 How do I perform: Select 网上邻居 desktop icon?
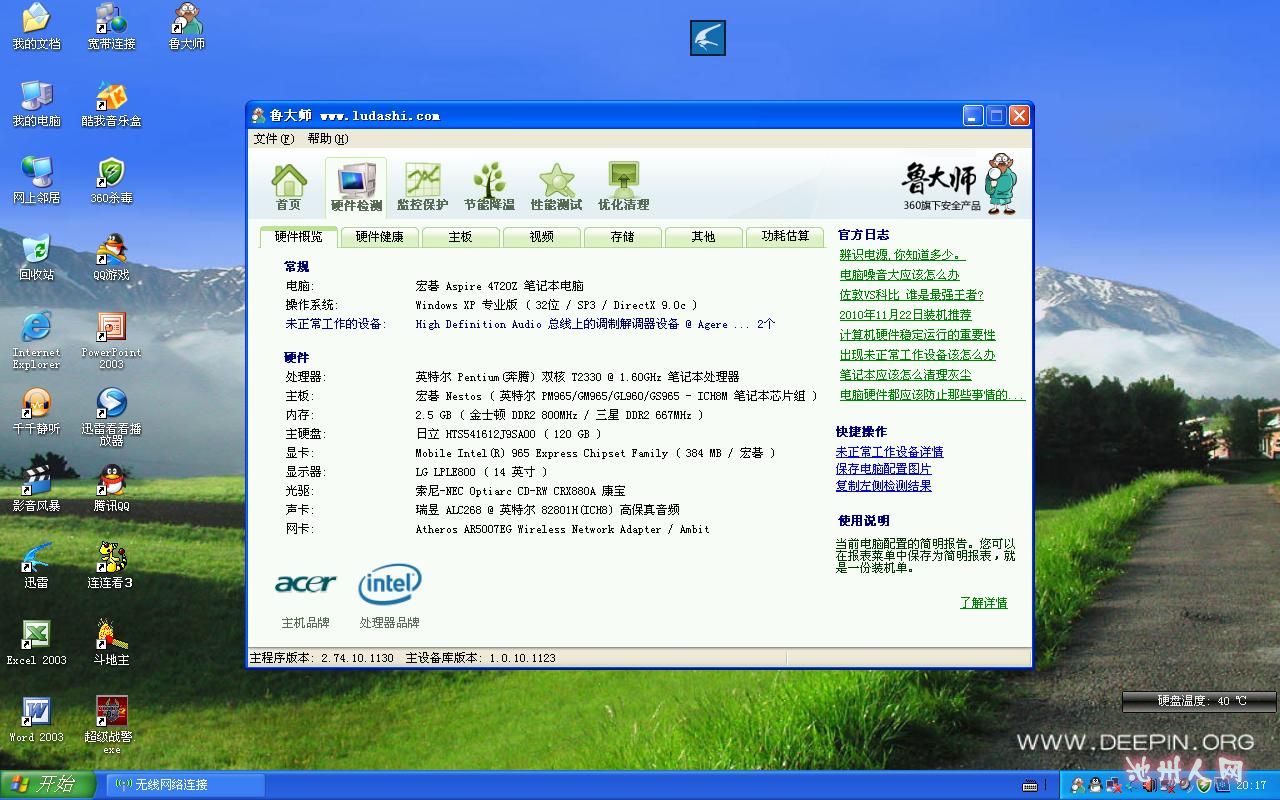36,181
